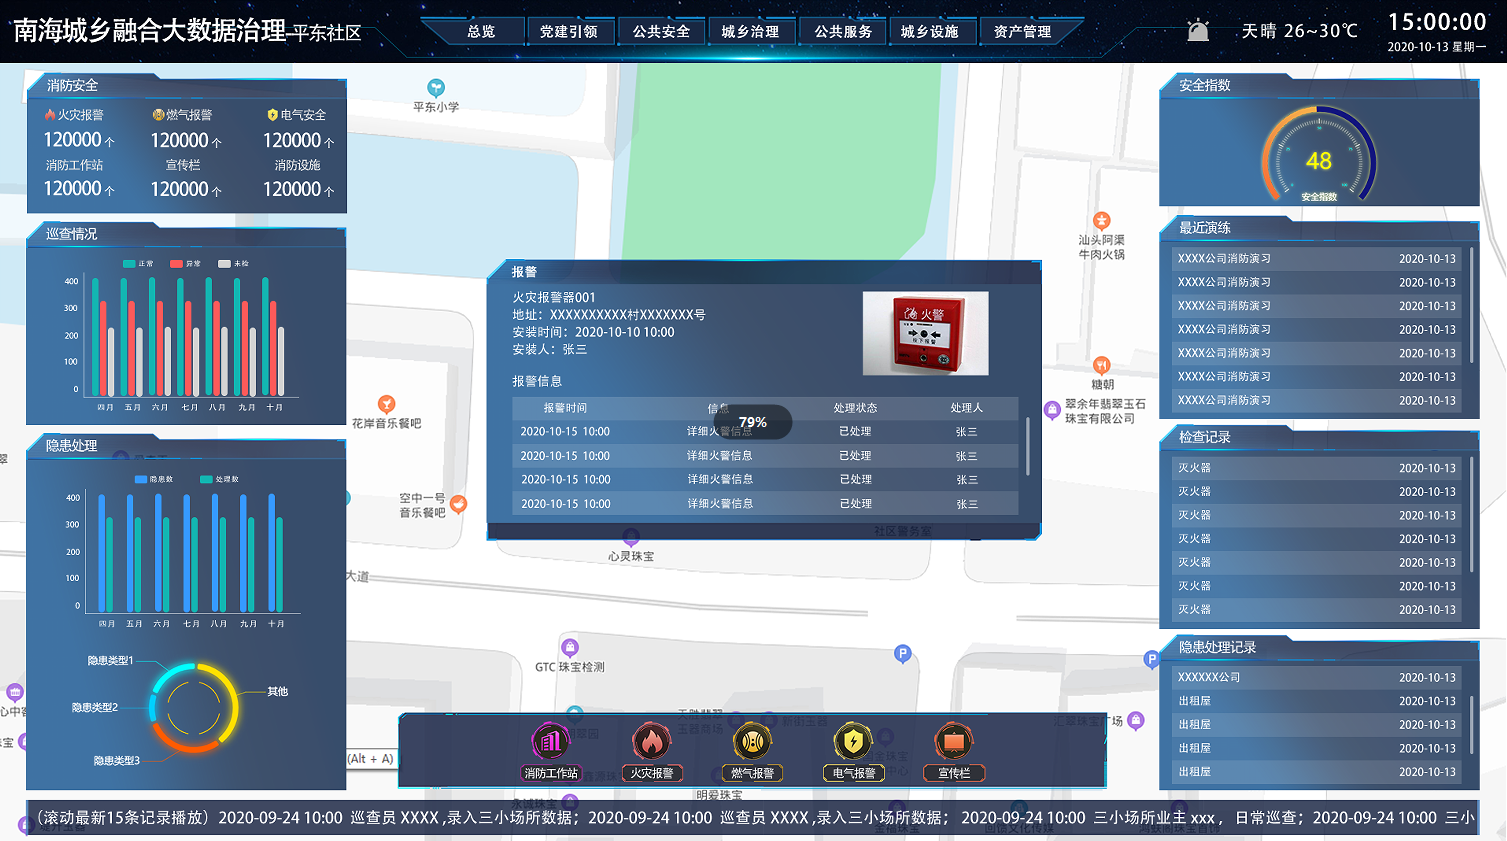The height and width of the screenshot is (841, 1507).
Task: Click the 花岸音乐餐吧 map marker
Action: [387, 404]
